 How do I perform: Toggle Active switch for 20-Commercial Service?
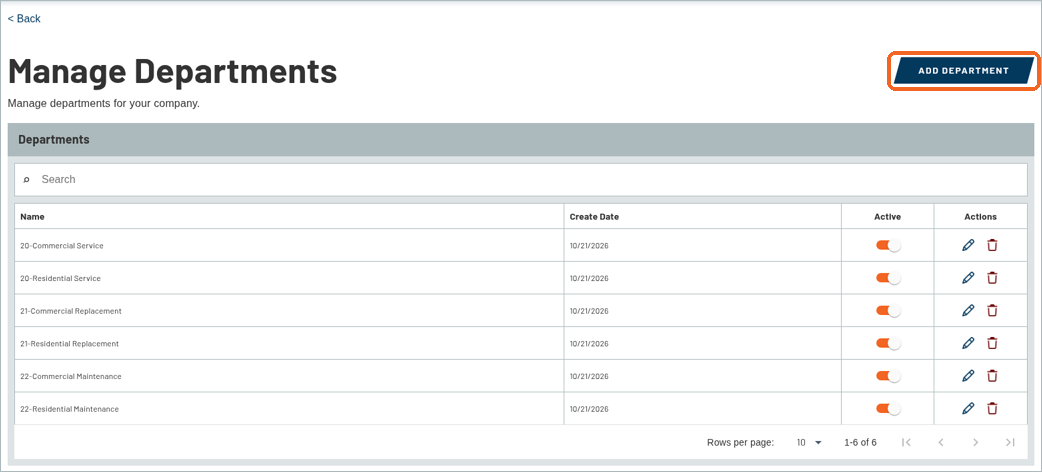coord(888,245)
